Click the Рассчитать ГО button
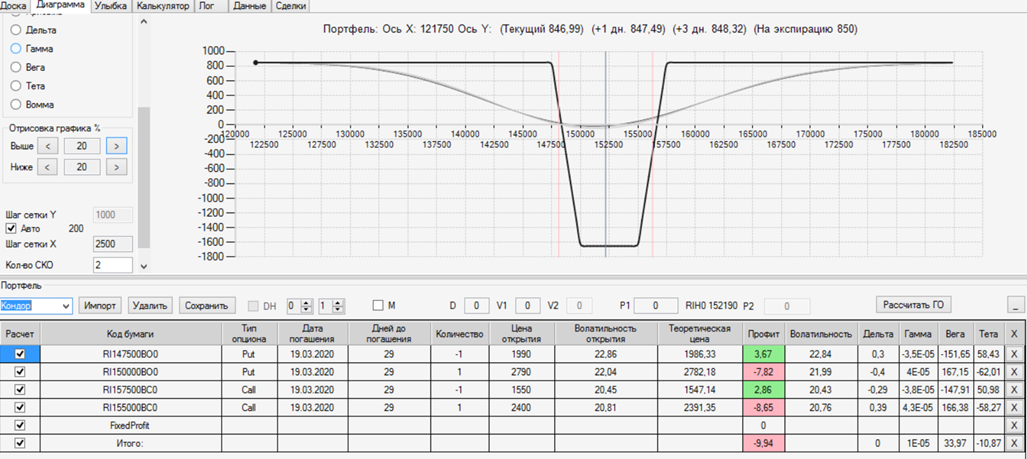 (x=914, y=304)
